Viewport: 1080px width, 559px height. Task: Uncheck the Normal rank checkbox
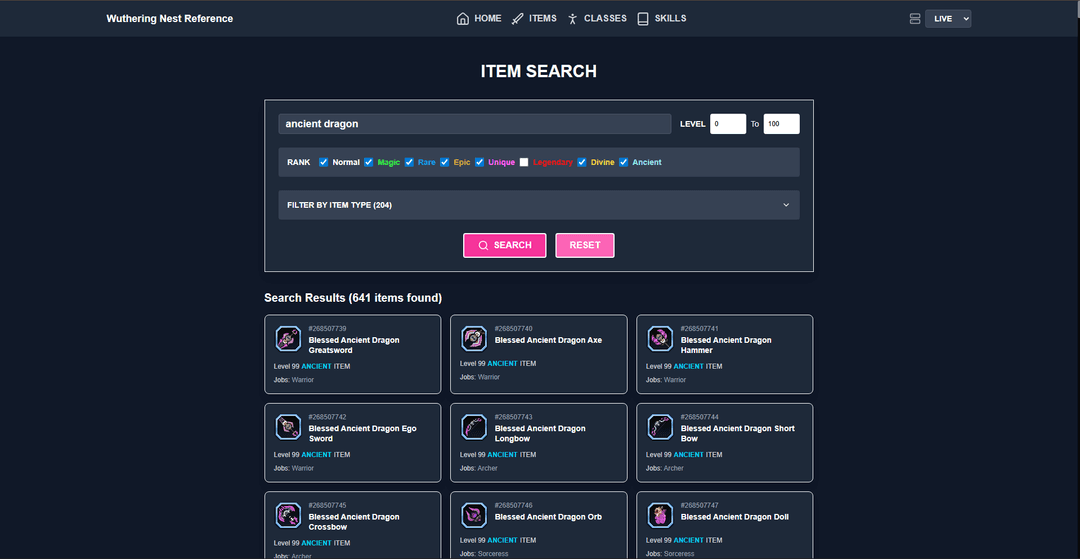(324, 162)
